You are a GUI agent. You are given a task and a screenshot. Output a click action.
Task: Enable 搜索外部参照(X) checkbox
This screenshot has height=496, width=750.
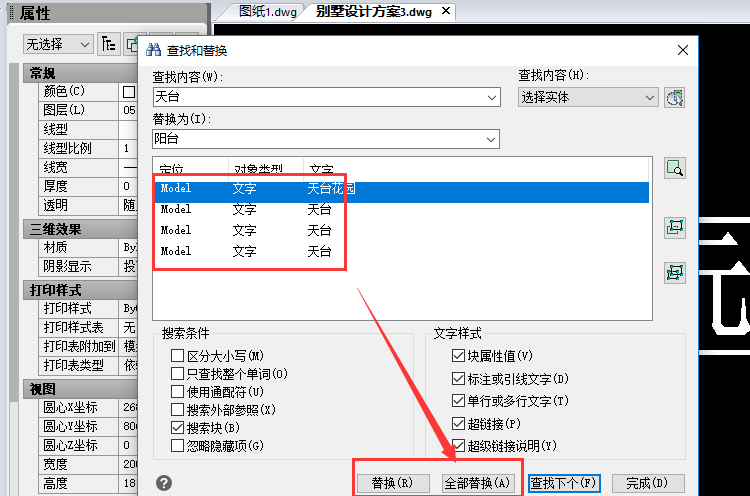coord(177,409)
